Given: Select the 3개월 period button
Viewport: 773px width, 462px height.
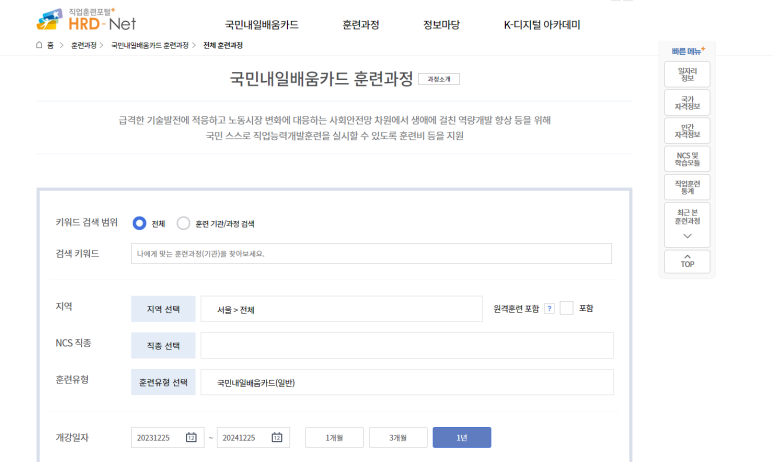Looking at the screenshot, I should click(398, 437).
